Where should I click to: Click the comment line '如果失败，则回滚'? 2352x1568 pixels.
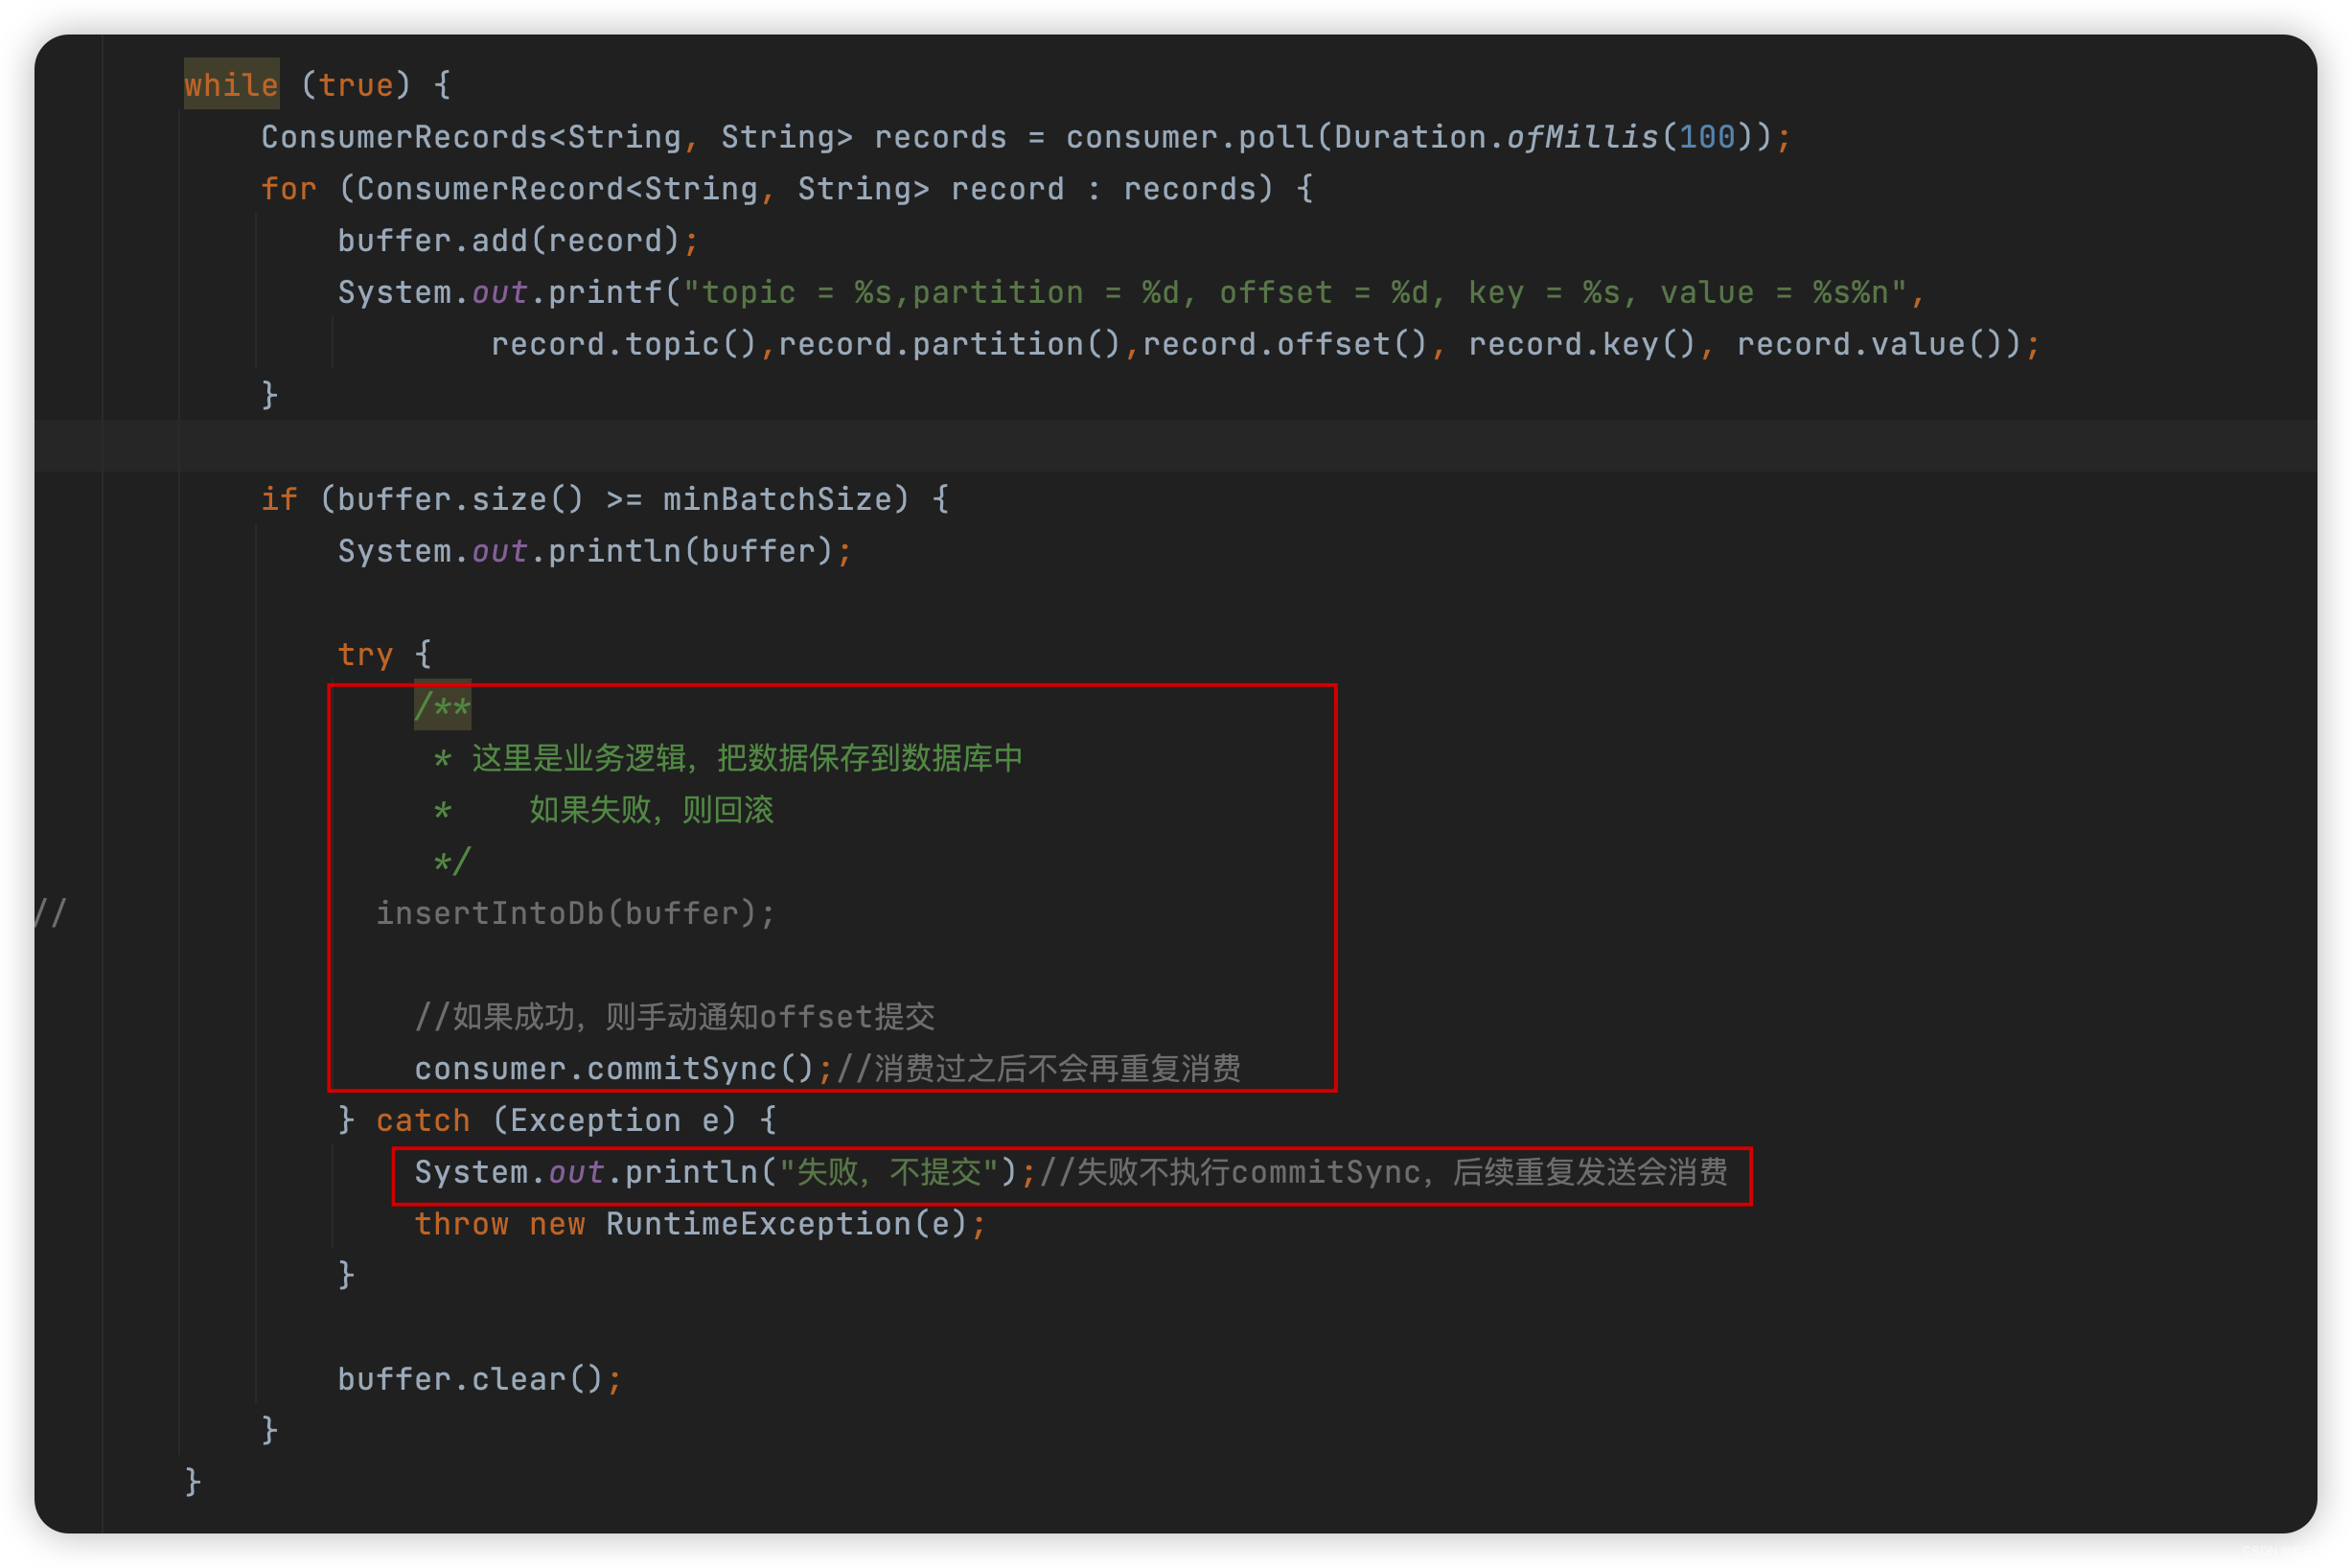651,810
